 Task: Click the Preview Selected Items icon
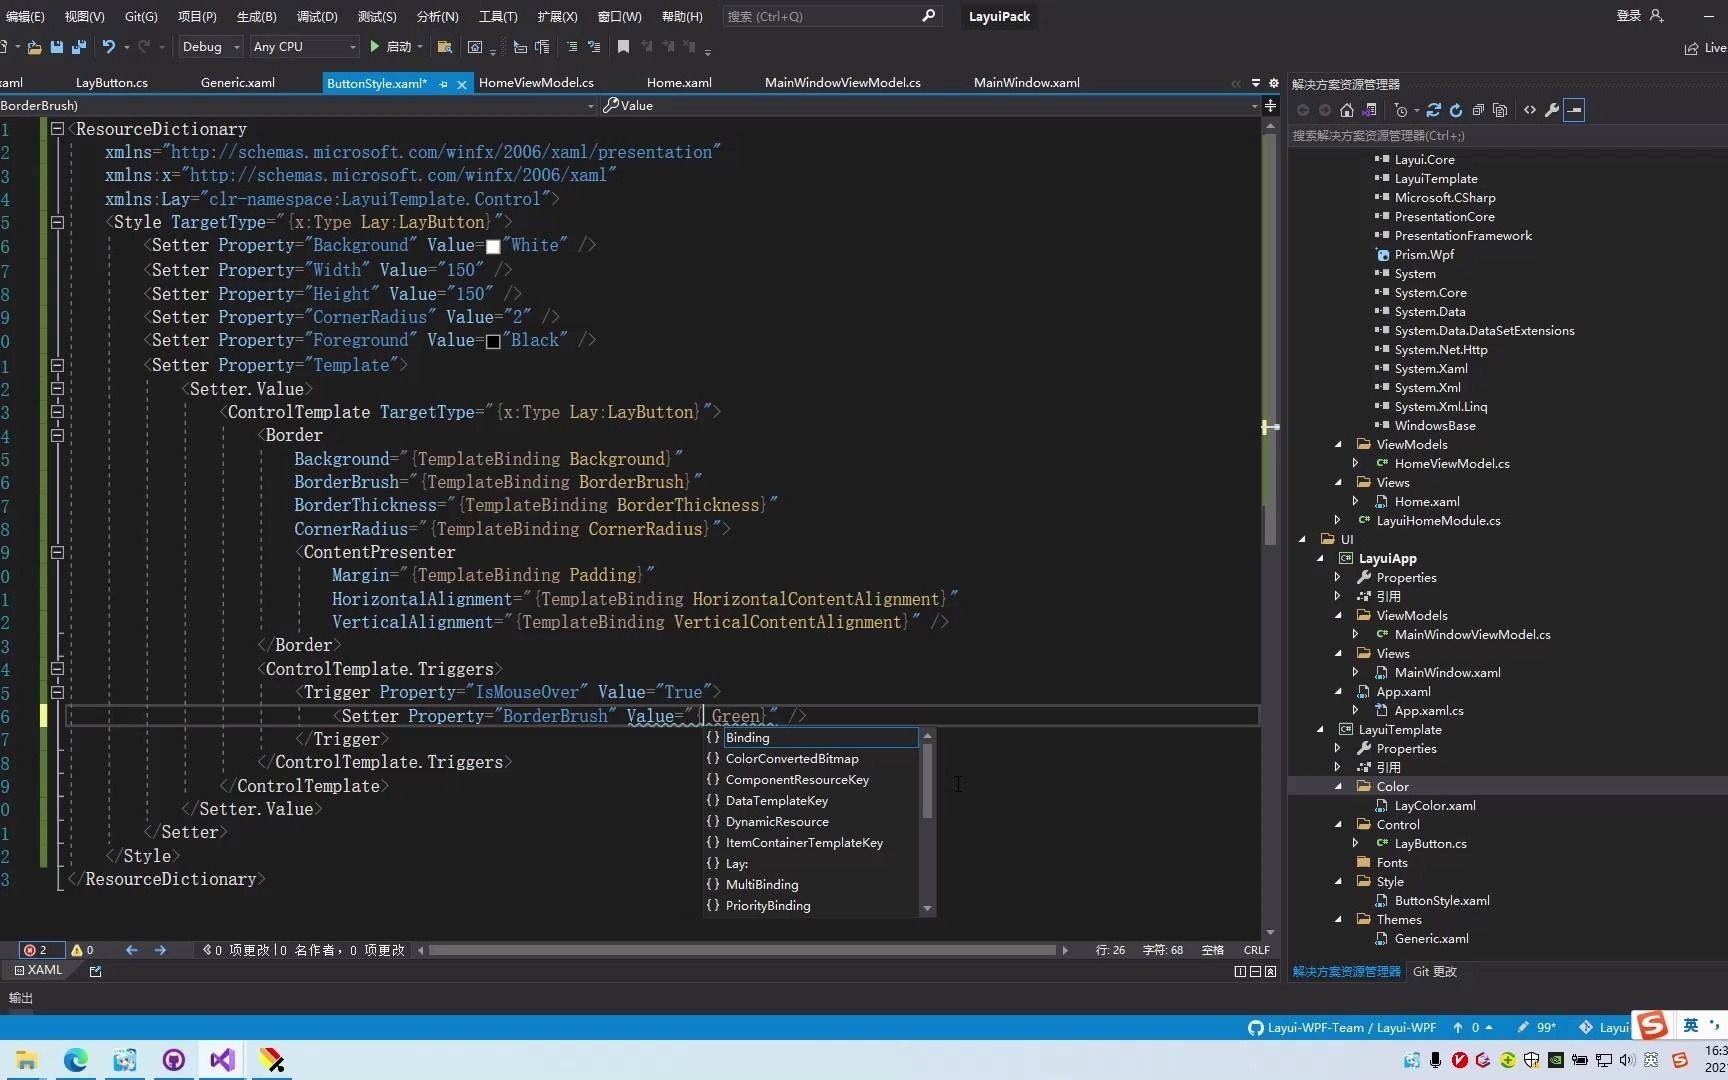coord(1574,110)
